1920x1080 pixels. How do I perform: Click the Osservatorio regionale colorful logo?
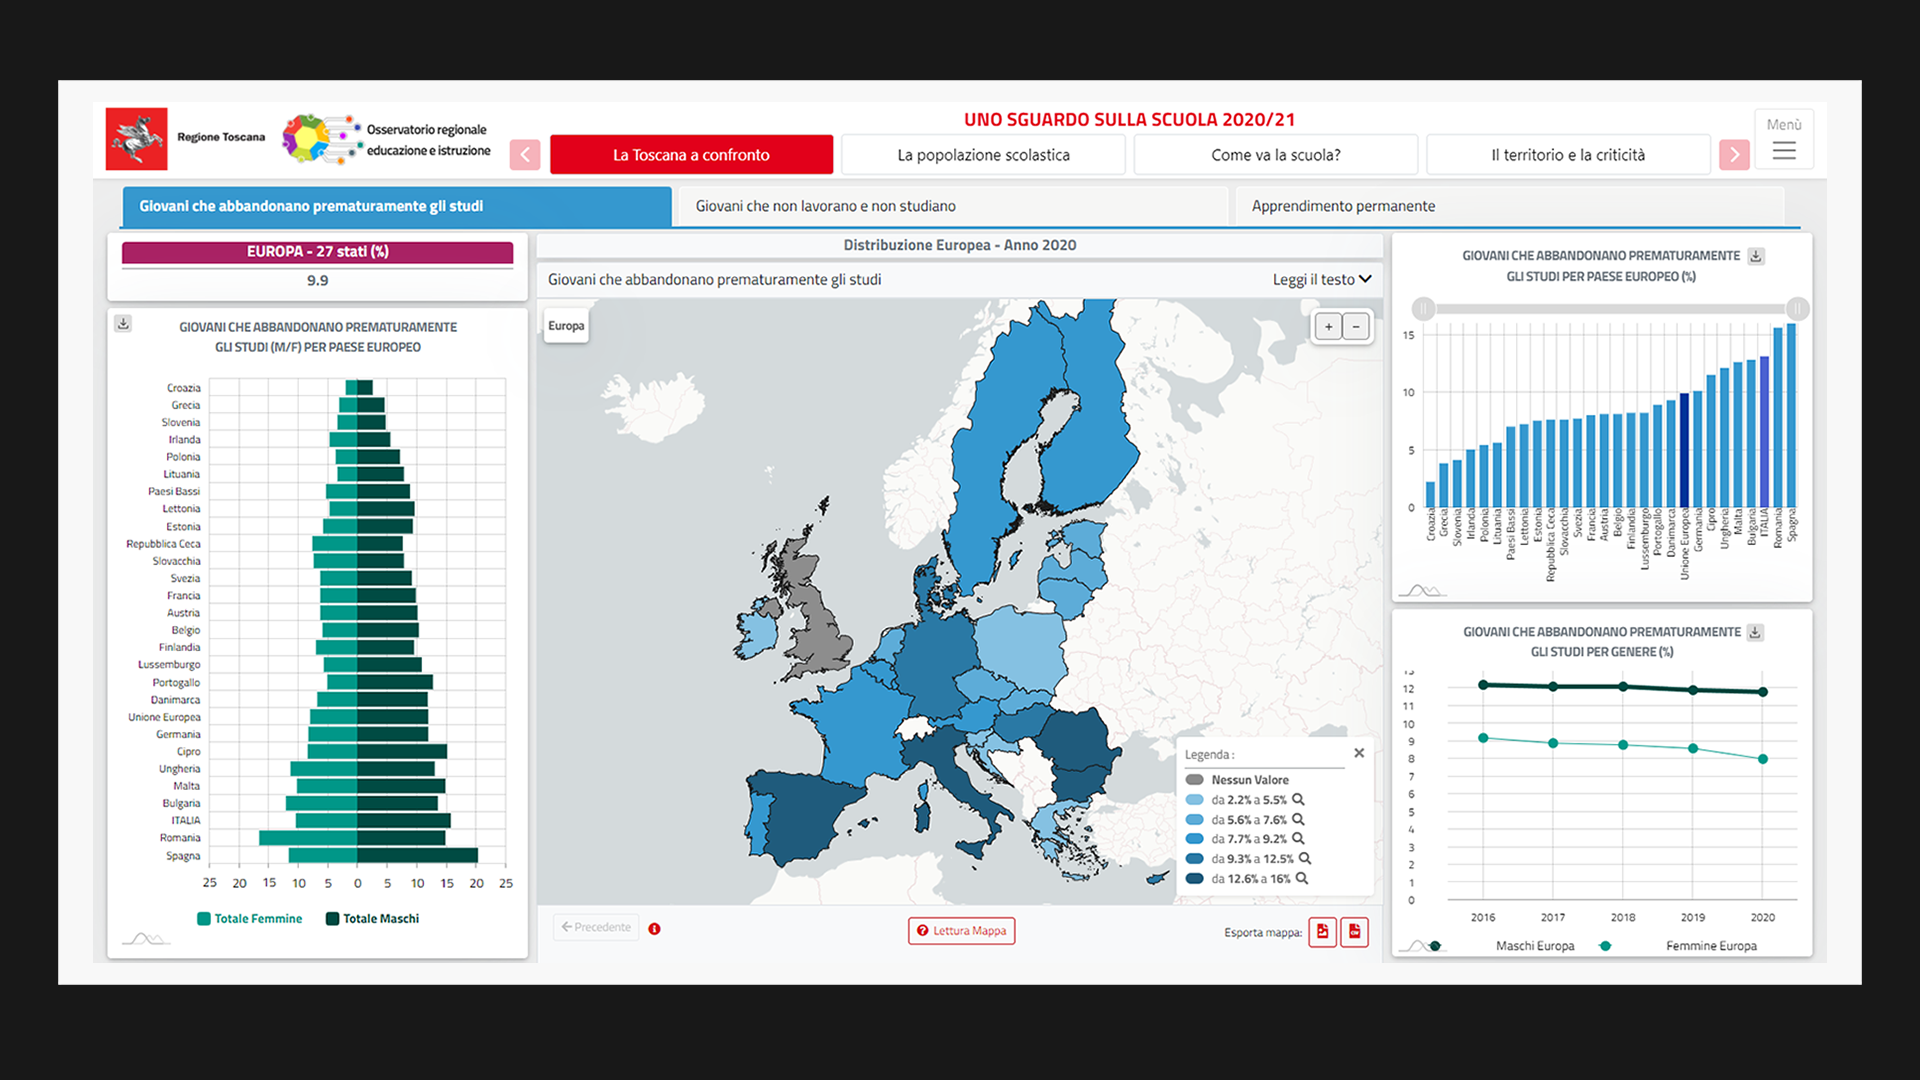tap(320, 138)
